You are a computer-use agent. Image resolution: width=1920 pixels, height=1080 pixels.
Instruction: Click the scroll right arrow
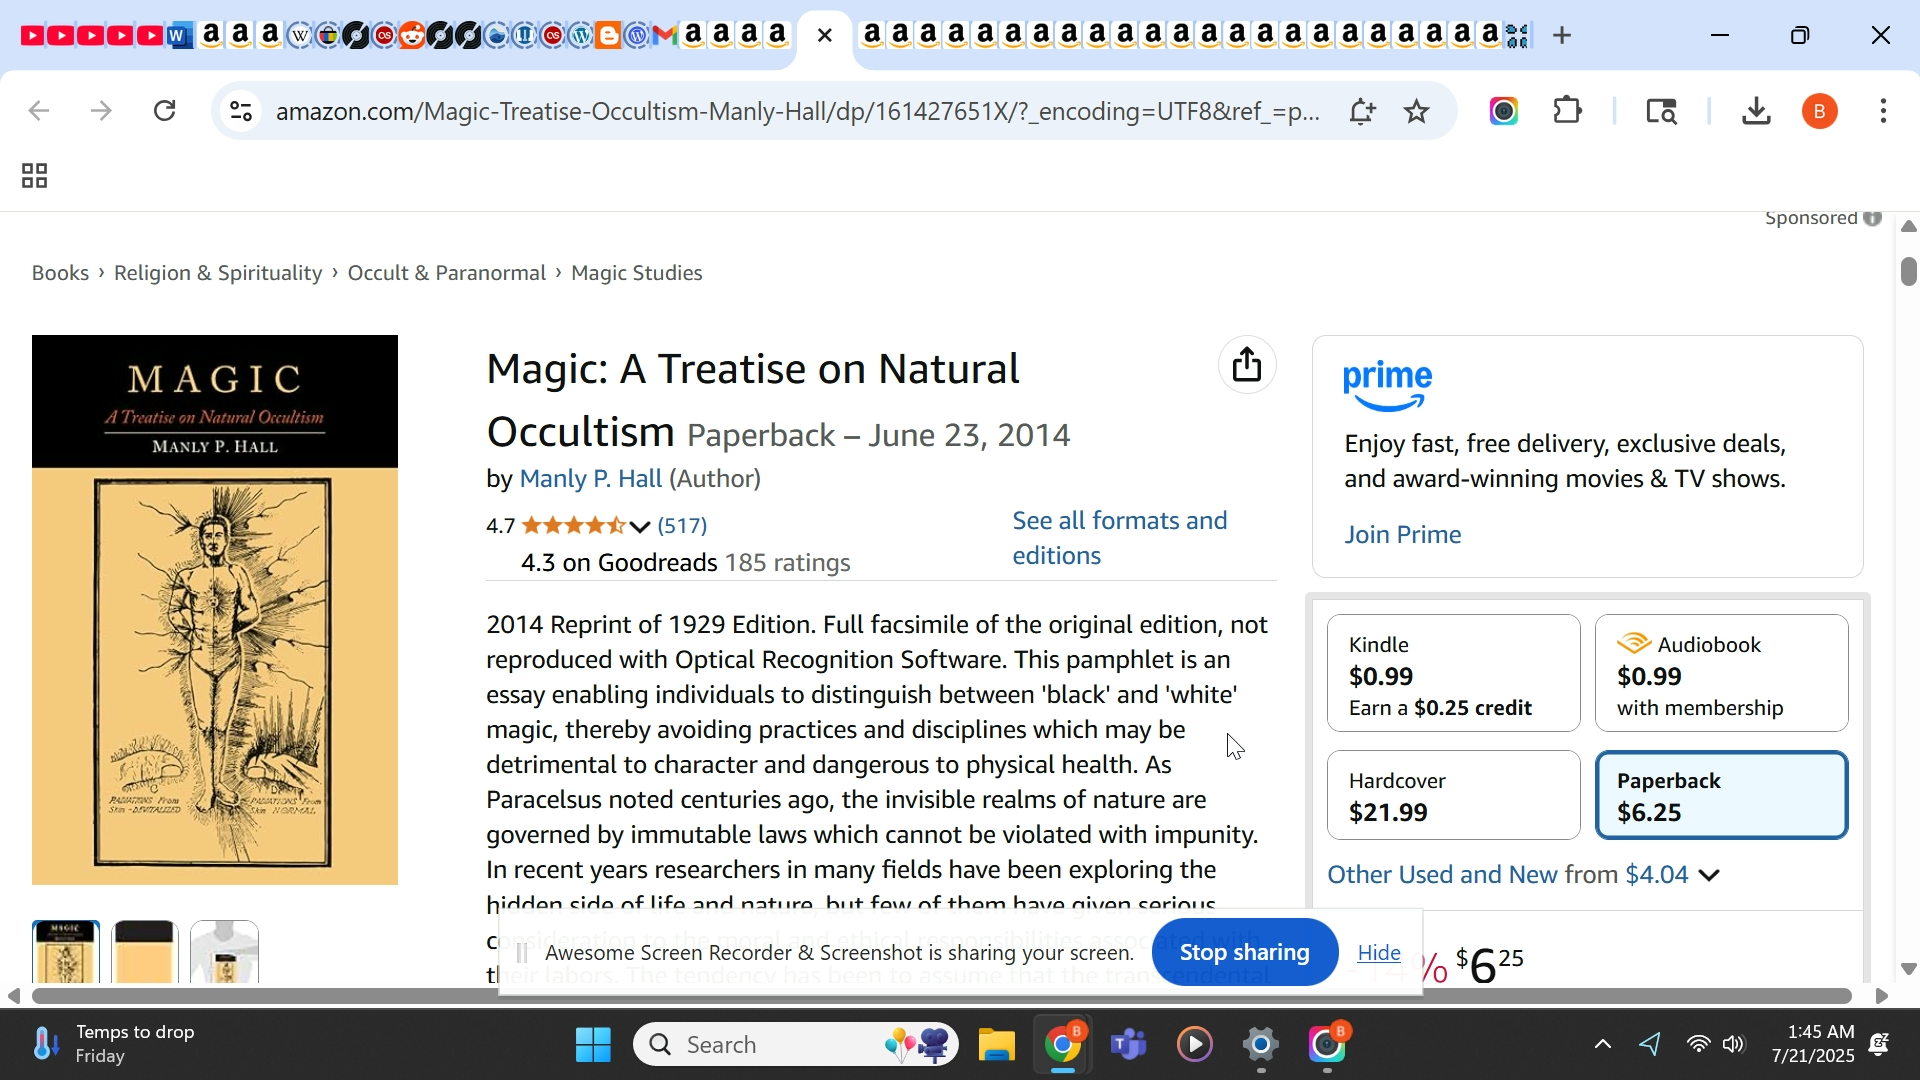(x=1882, y=997)
